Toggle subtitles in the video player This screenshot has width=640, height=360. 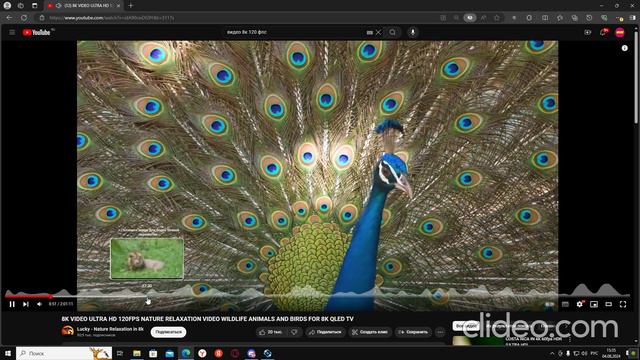(565, 304)
